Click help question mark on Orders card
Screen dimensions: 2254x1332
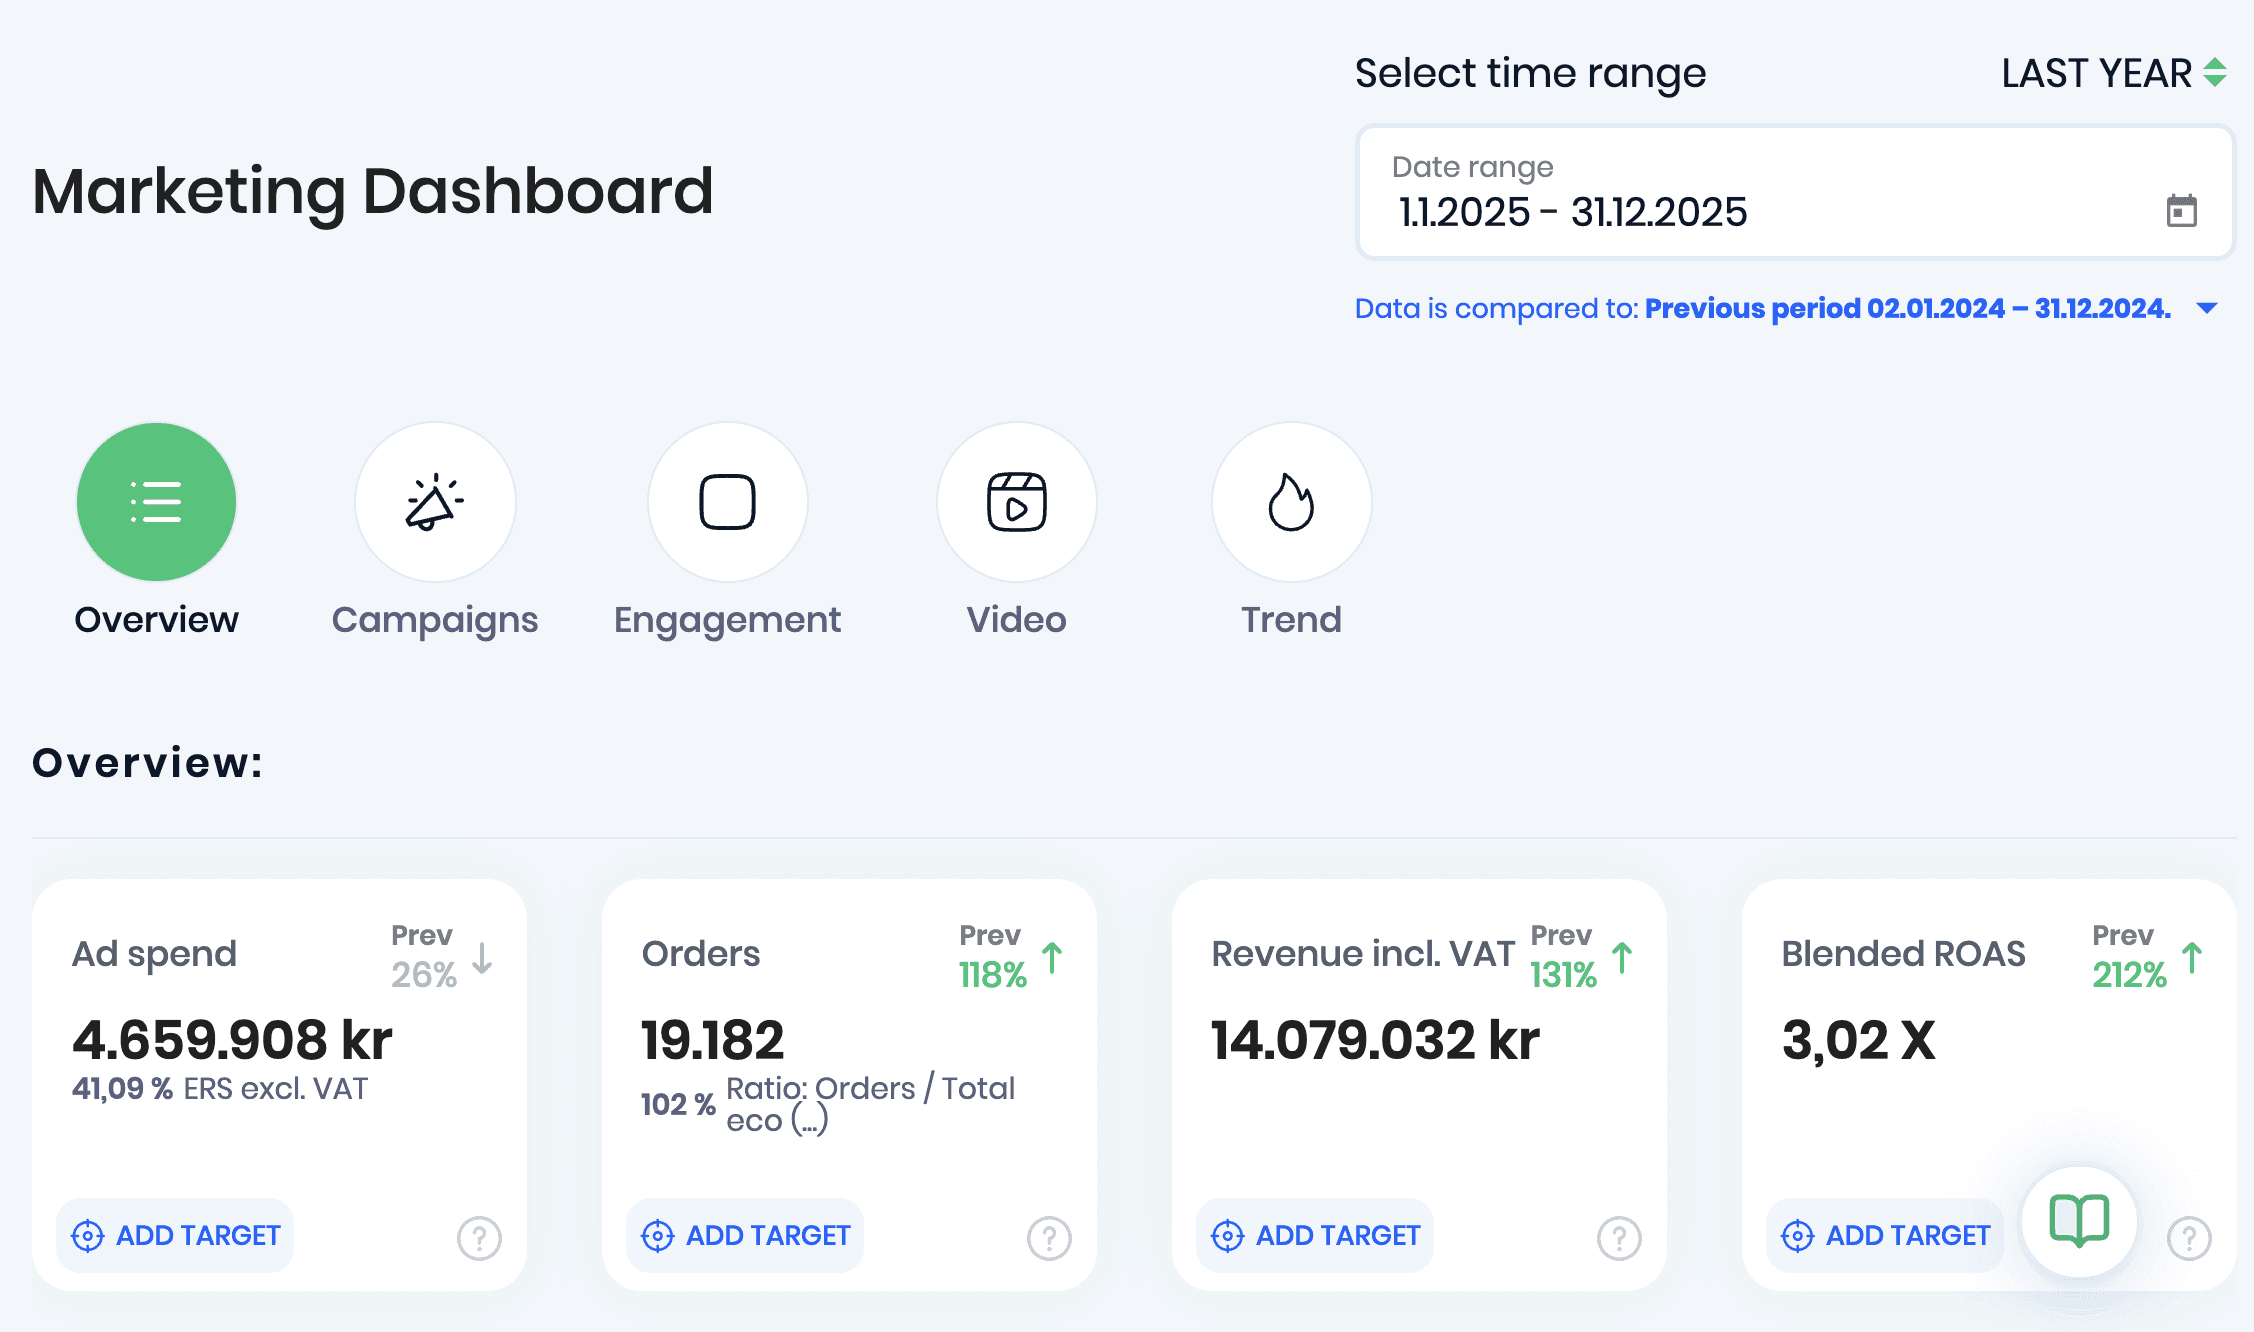1049,1238
